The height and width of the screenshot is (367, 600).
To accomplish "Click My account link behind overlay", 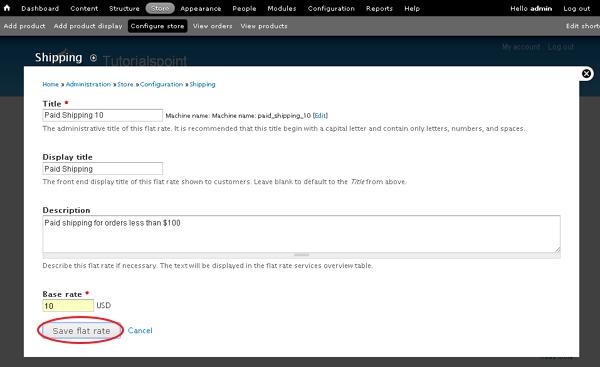I will pyautogui.click(x=521, y=47).
